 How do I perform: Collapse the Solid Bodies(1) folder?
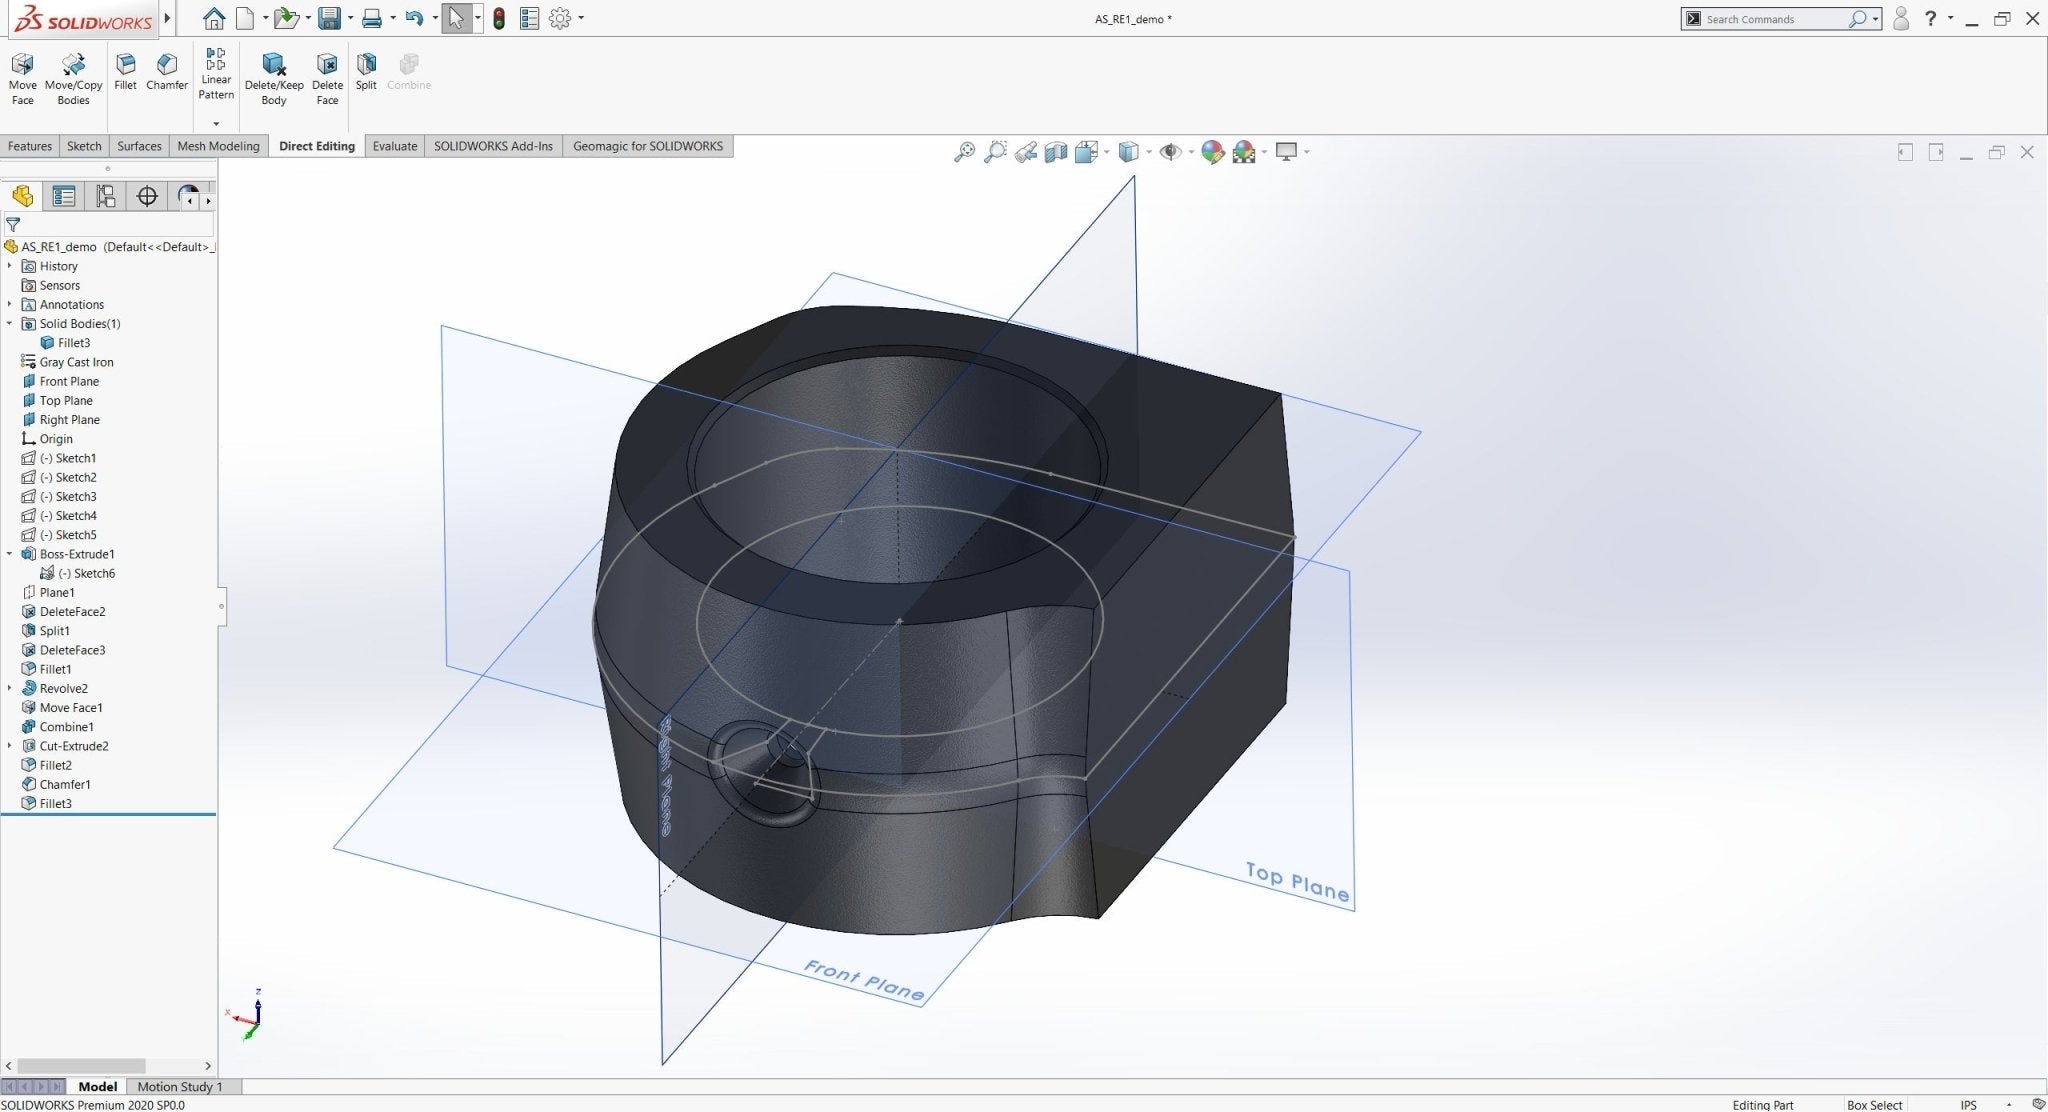tap(10, 324)
